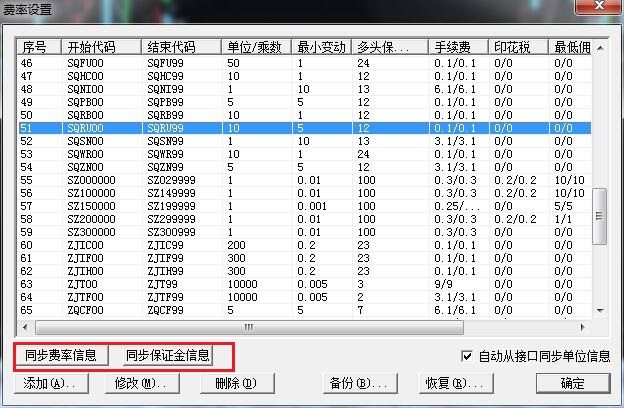624x408 pixels.
Task: Click the 修改(M)... button
Action: (142, 383)
